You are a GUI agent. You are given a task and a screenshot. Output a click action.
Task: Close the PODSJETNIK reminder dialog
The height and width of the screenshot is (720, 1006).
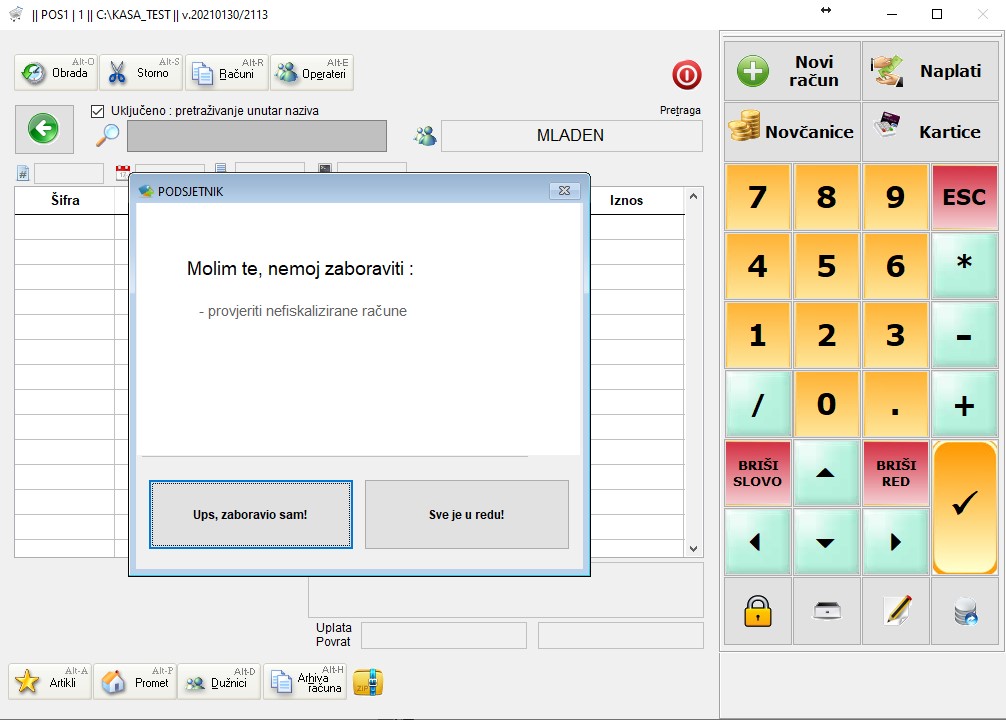pyautogui.click(x=565, y=191)
